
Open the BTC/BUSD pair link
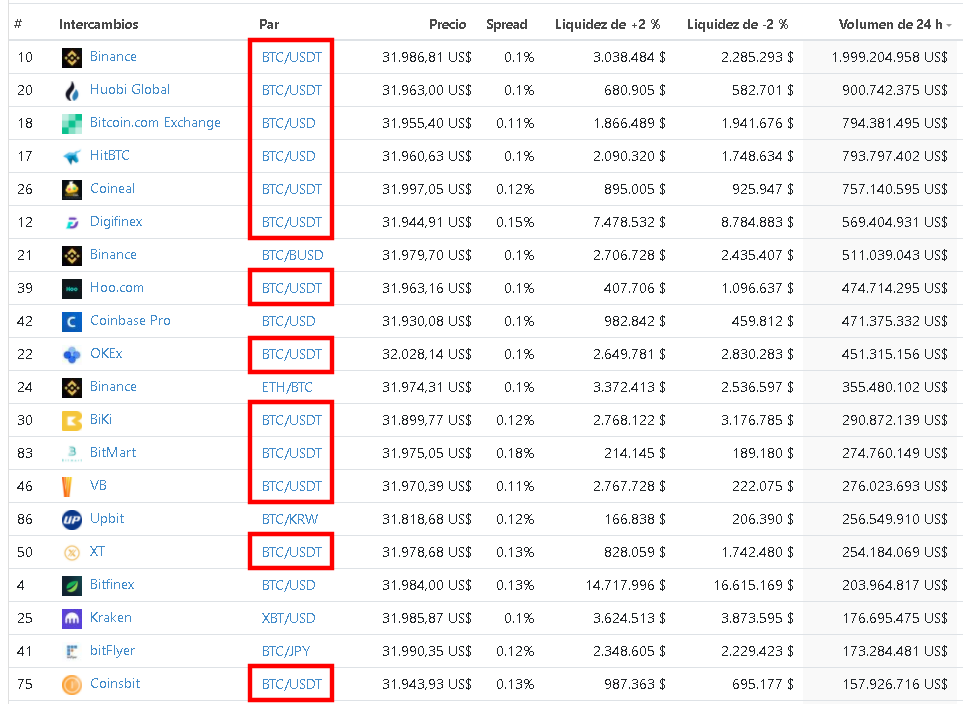(x=292, y=256)
